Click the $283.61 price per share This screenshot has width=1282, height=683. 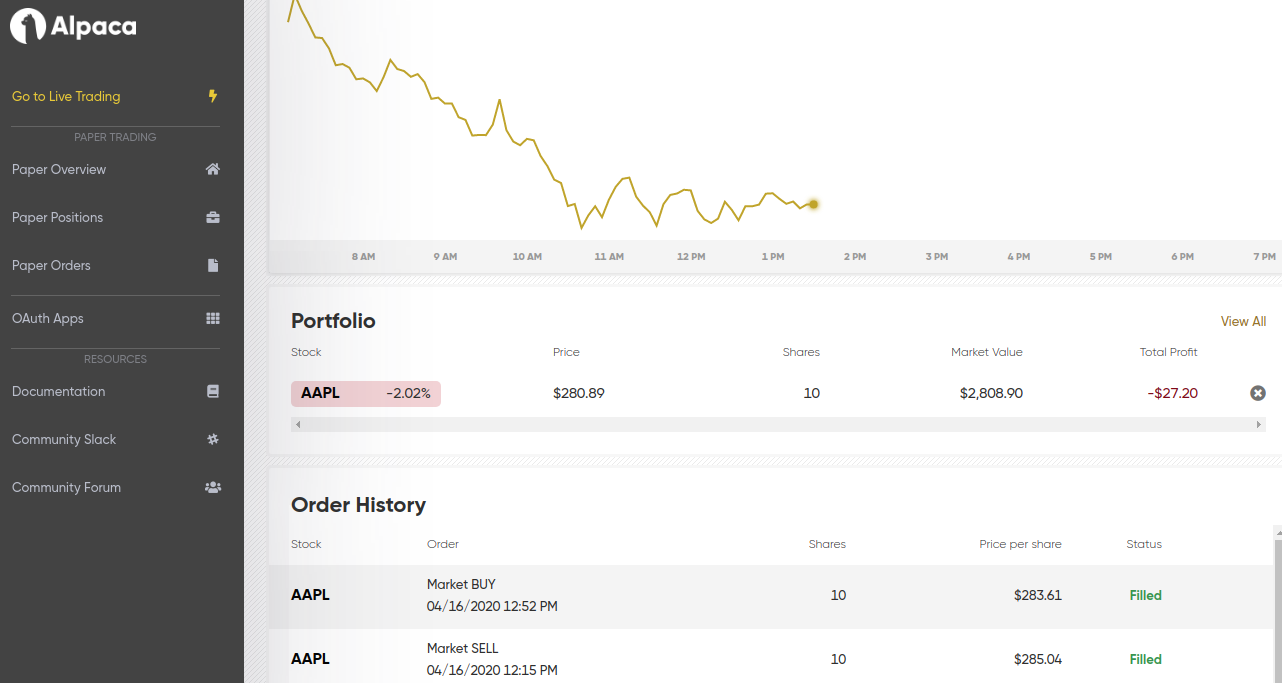[1037, 595]
